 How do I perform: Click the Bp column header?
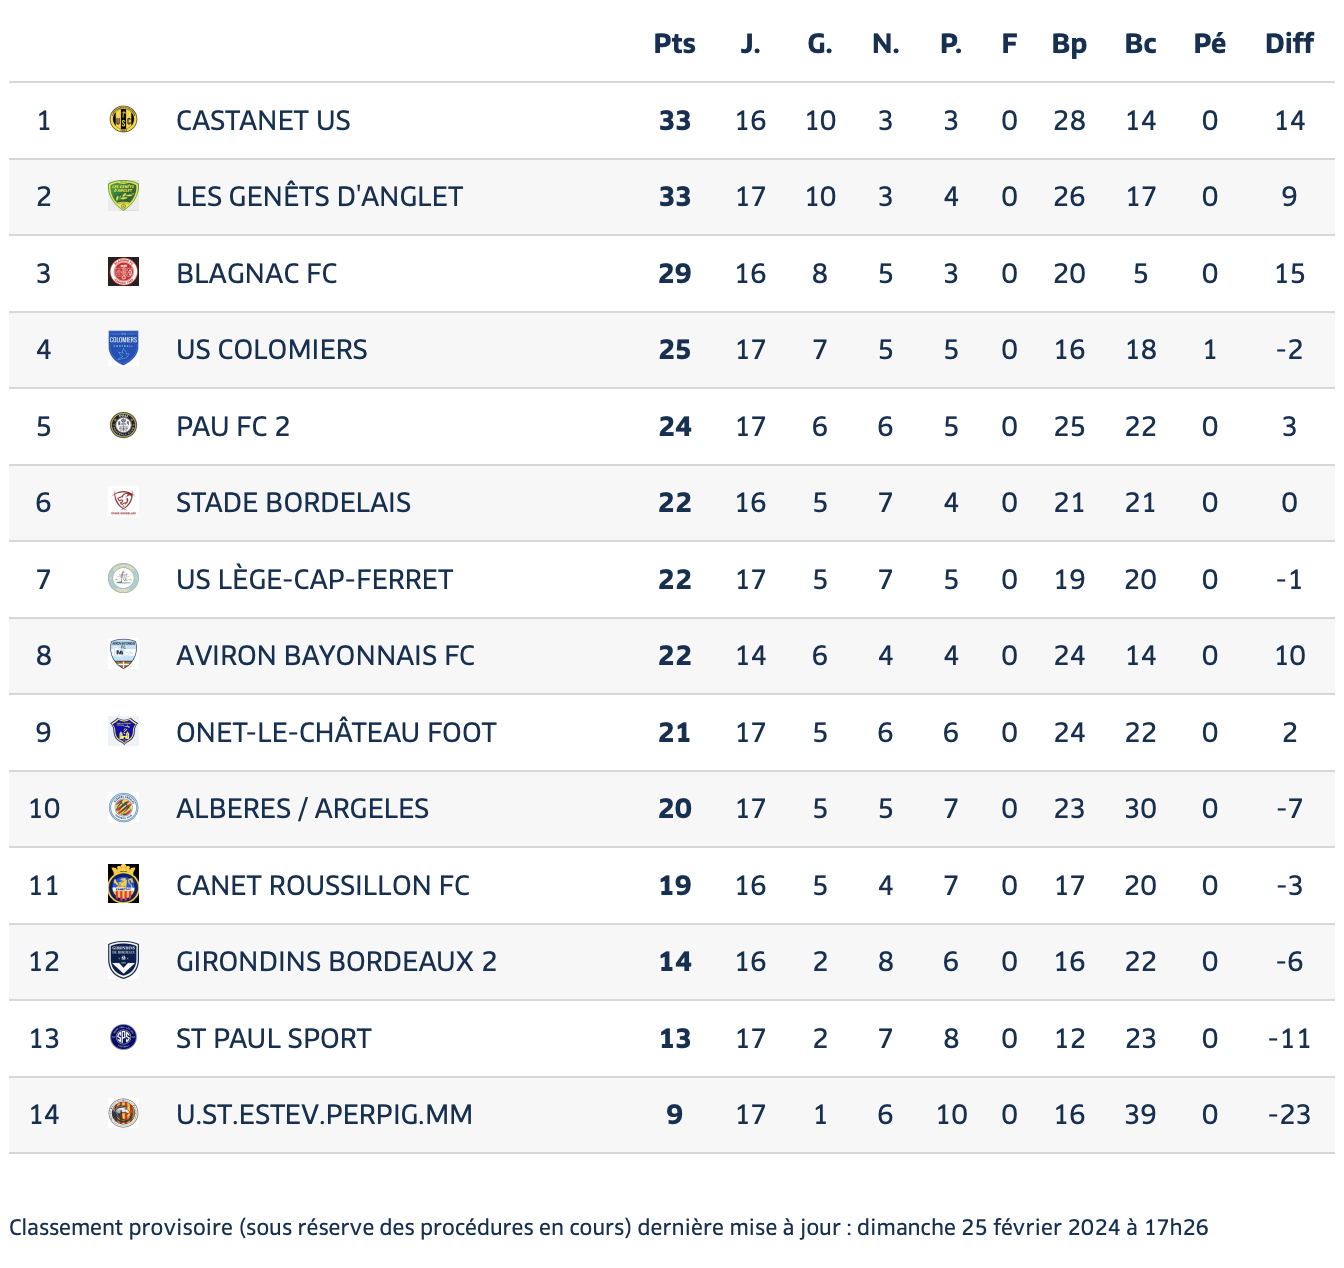pos(1069,44)
